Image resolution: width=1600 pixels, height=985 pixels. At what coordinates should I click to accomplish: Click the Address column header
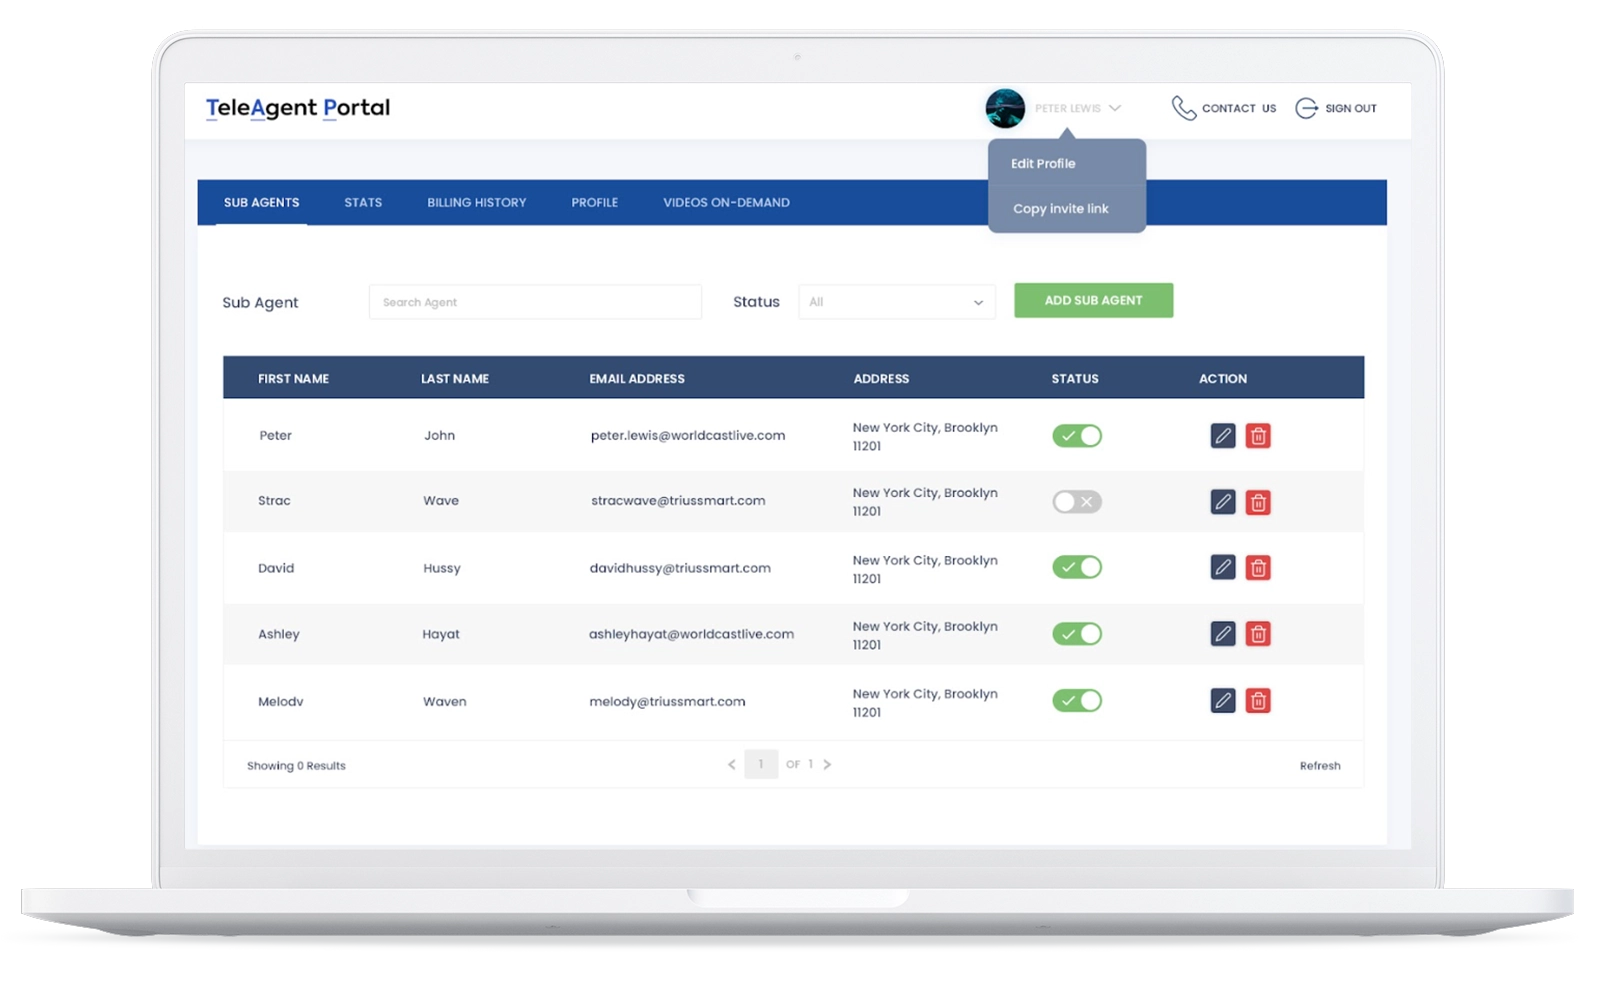click(881, 379)
